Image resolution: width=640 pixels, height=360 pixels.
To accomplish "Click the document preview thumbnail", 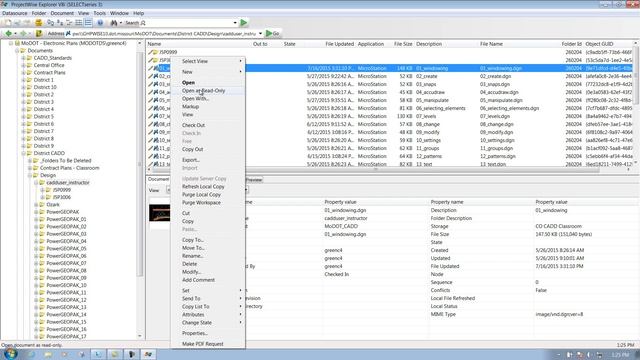I will [160, 213].
